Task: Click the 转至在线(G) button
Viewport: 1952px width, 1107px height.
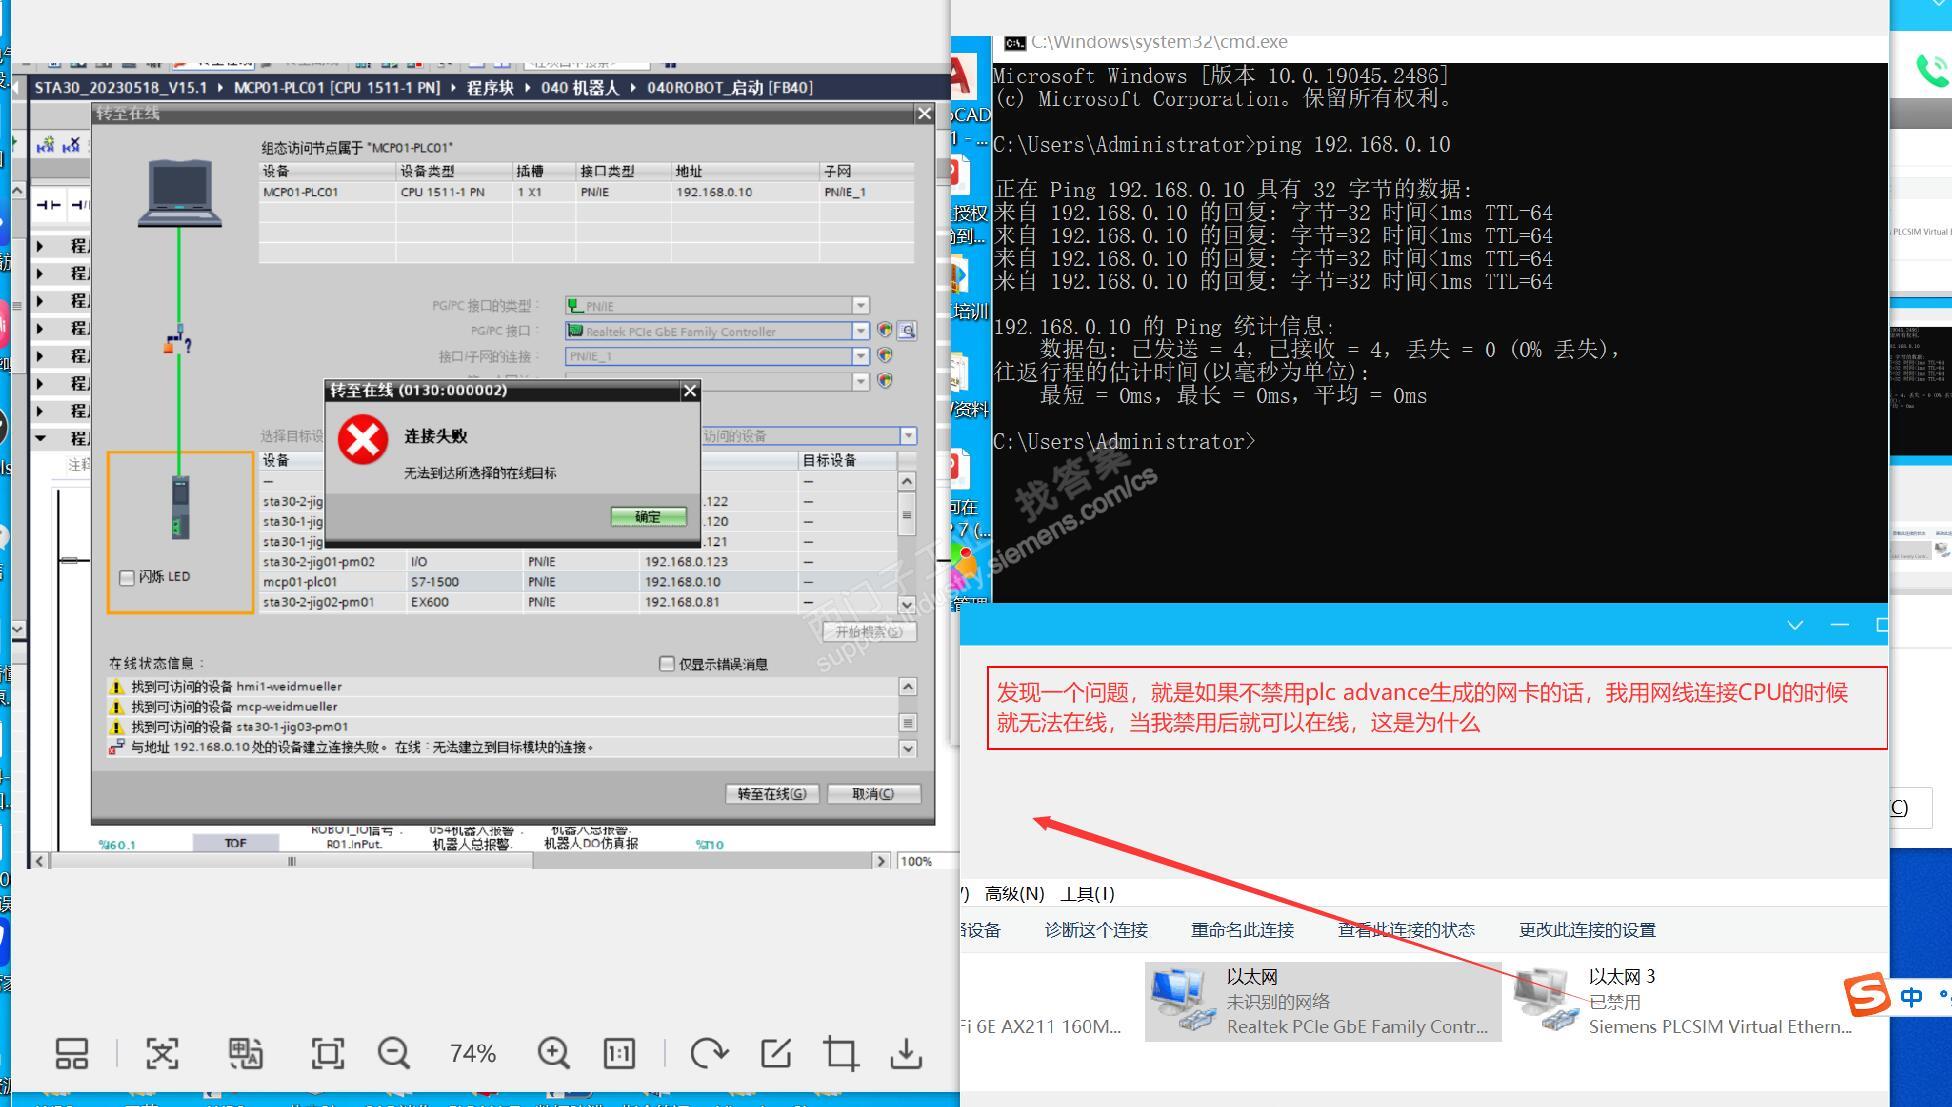Action: [x=771, y=794]
